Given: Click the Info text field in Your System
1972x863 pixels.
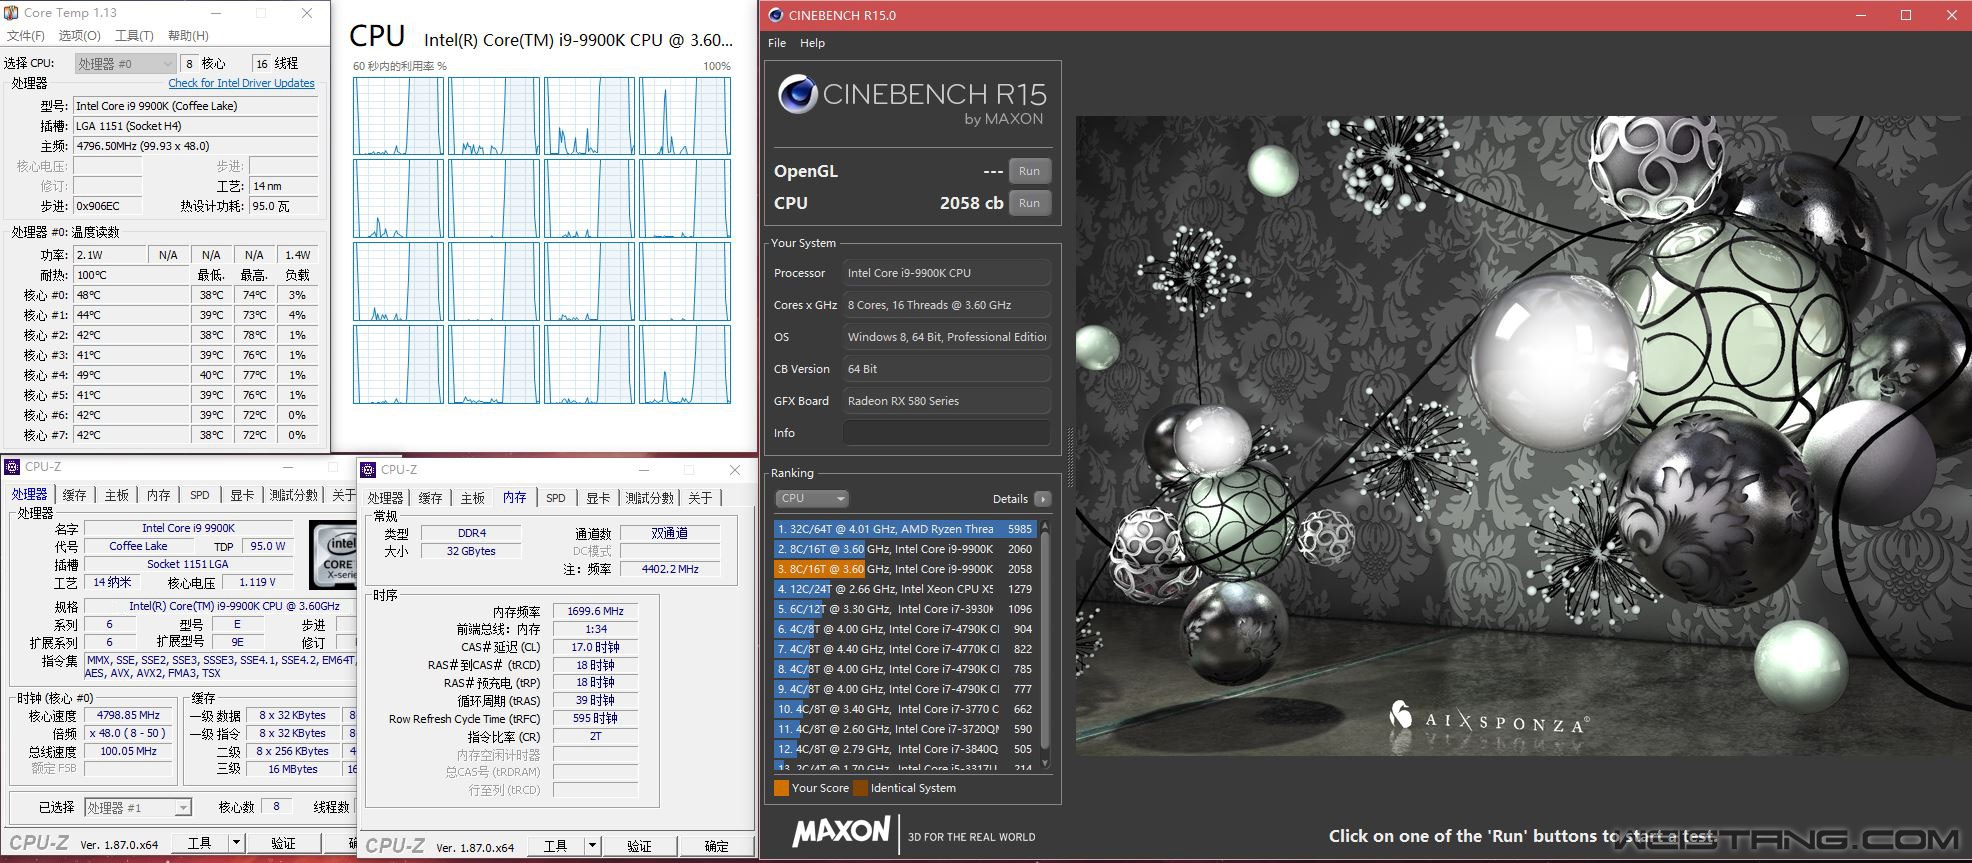Looking at the screenshot, I should click(946, 433).
